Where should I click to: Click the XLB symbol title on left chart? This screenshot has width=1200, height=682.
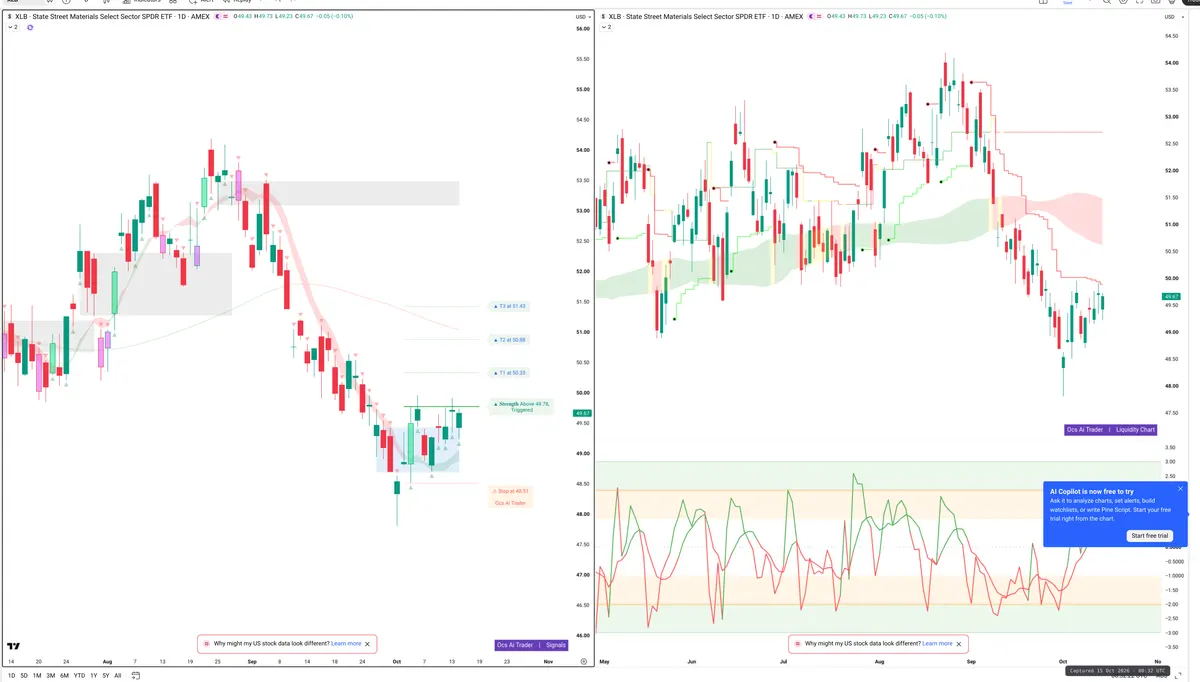[113, 17]
